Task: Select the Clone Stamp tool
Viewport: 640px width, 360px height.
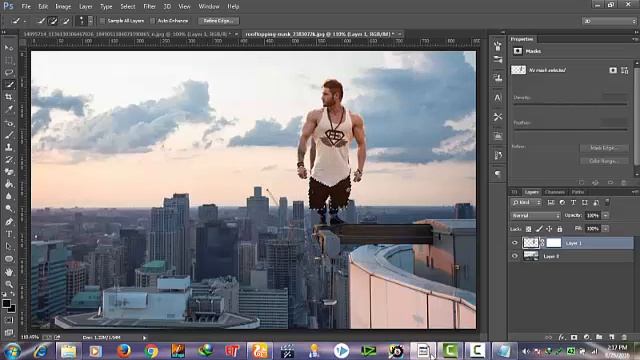Action: click(9, 147)
